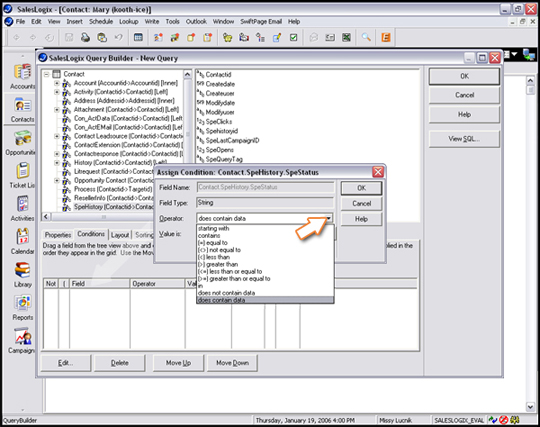Open the Calendar sidebar icon
Image resolution: width=540 pixels, height=427 pixels.
pos(23,237)
